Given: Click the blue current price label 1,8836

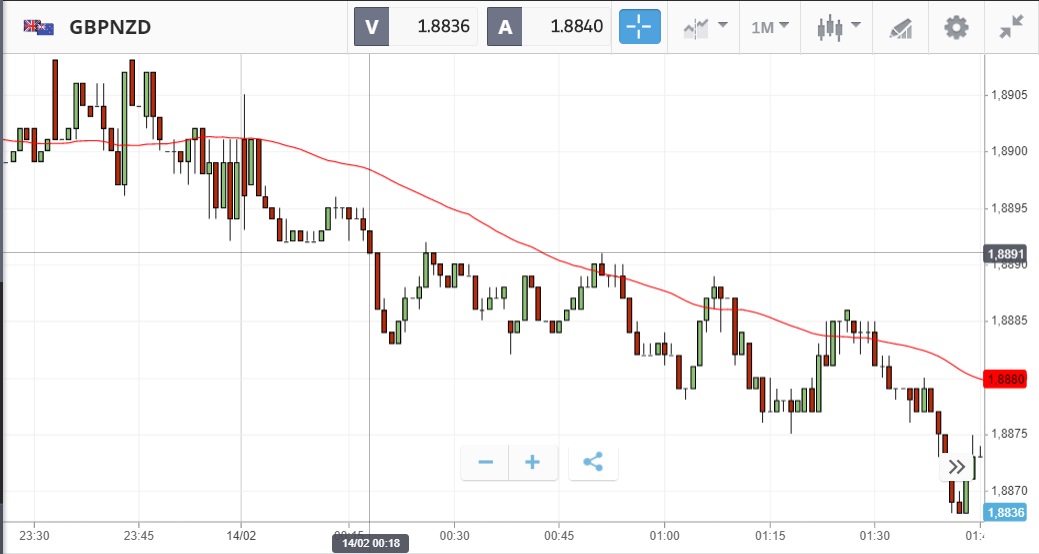Looking at the screenshot, I should pos(1005,512).
